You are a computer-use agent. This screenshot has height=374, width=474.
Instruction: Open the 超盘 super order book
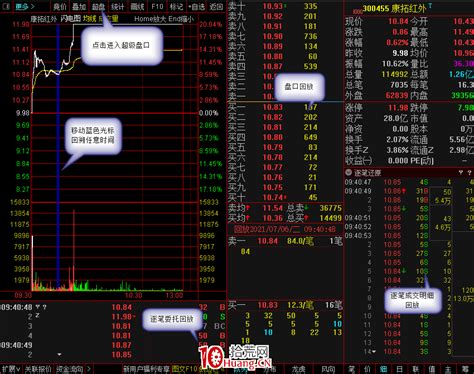(x=98, y=6)
